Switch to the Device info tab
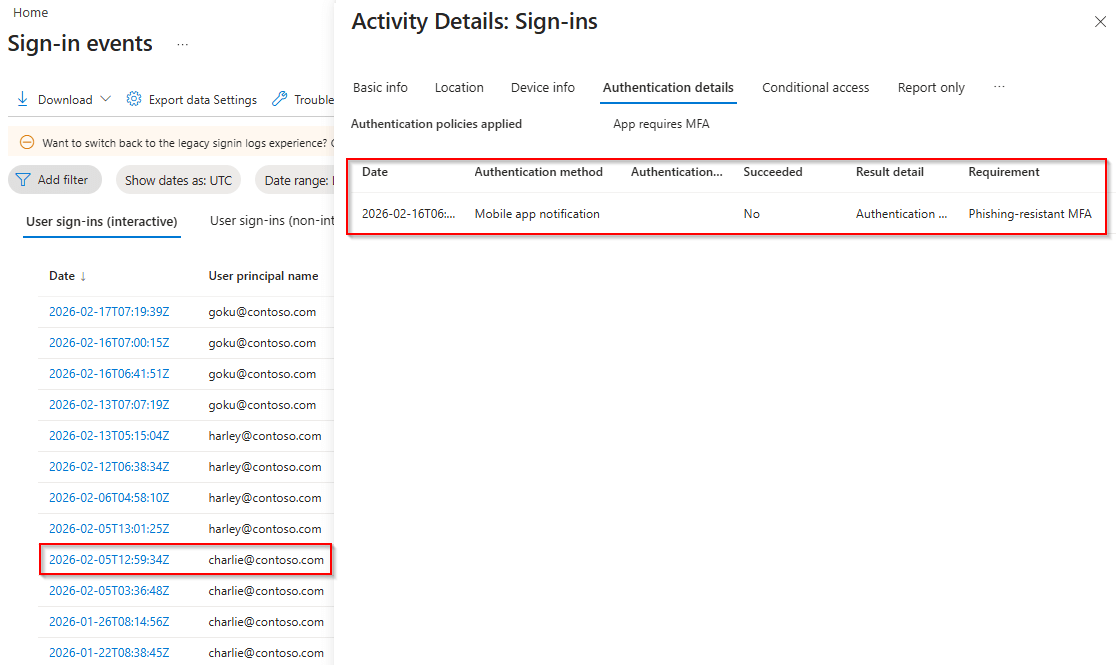 542,87
